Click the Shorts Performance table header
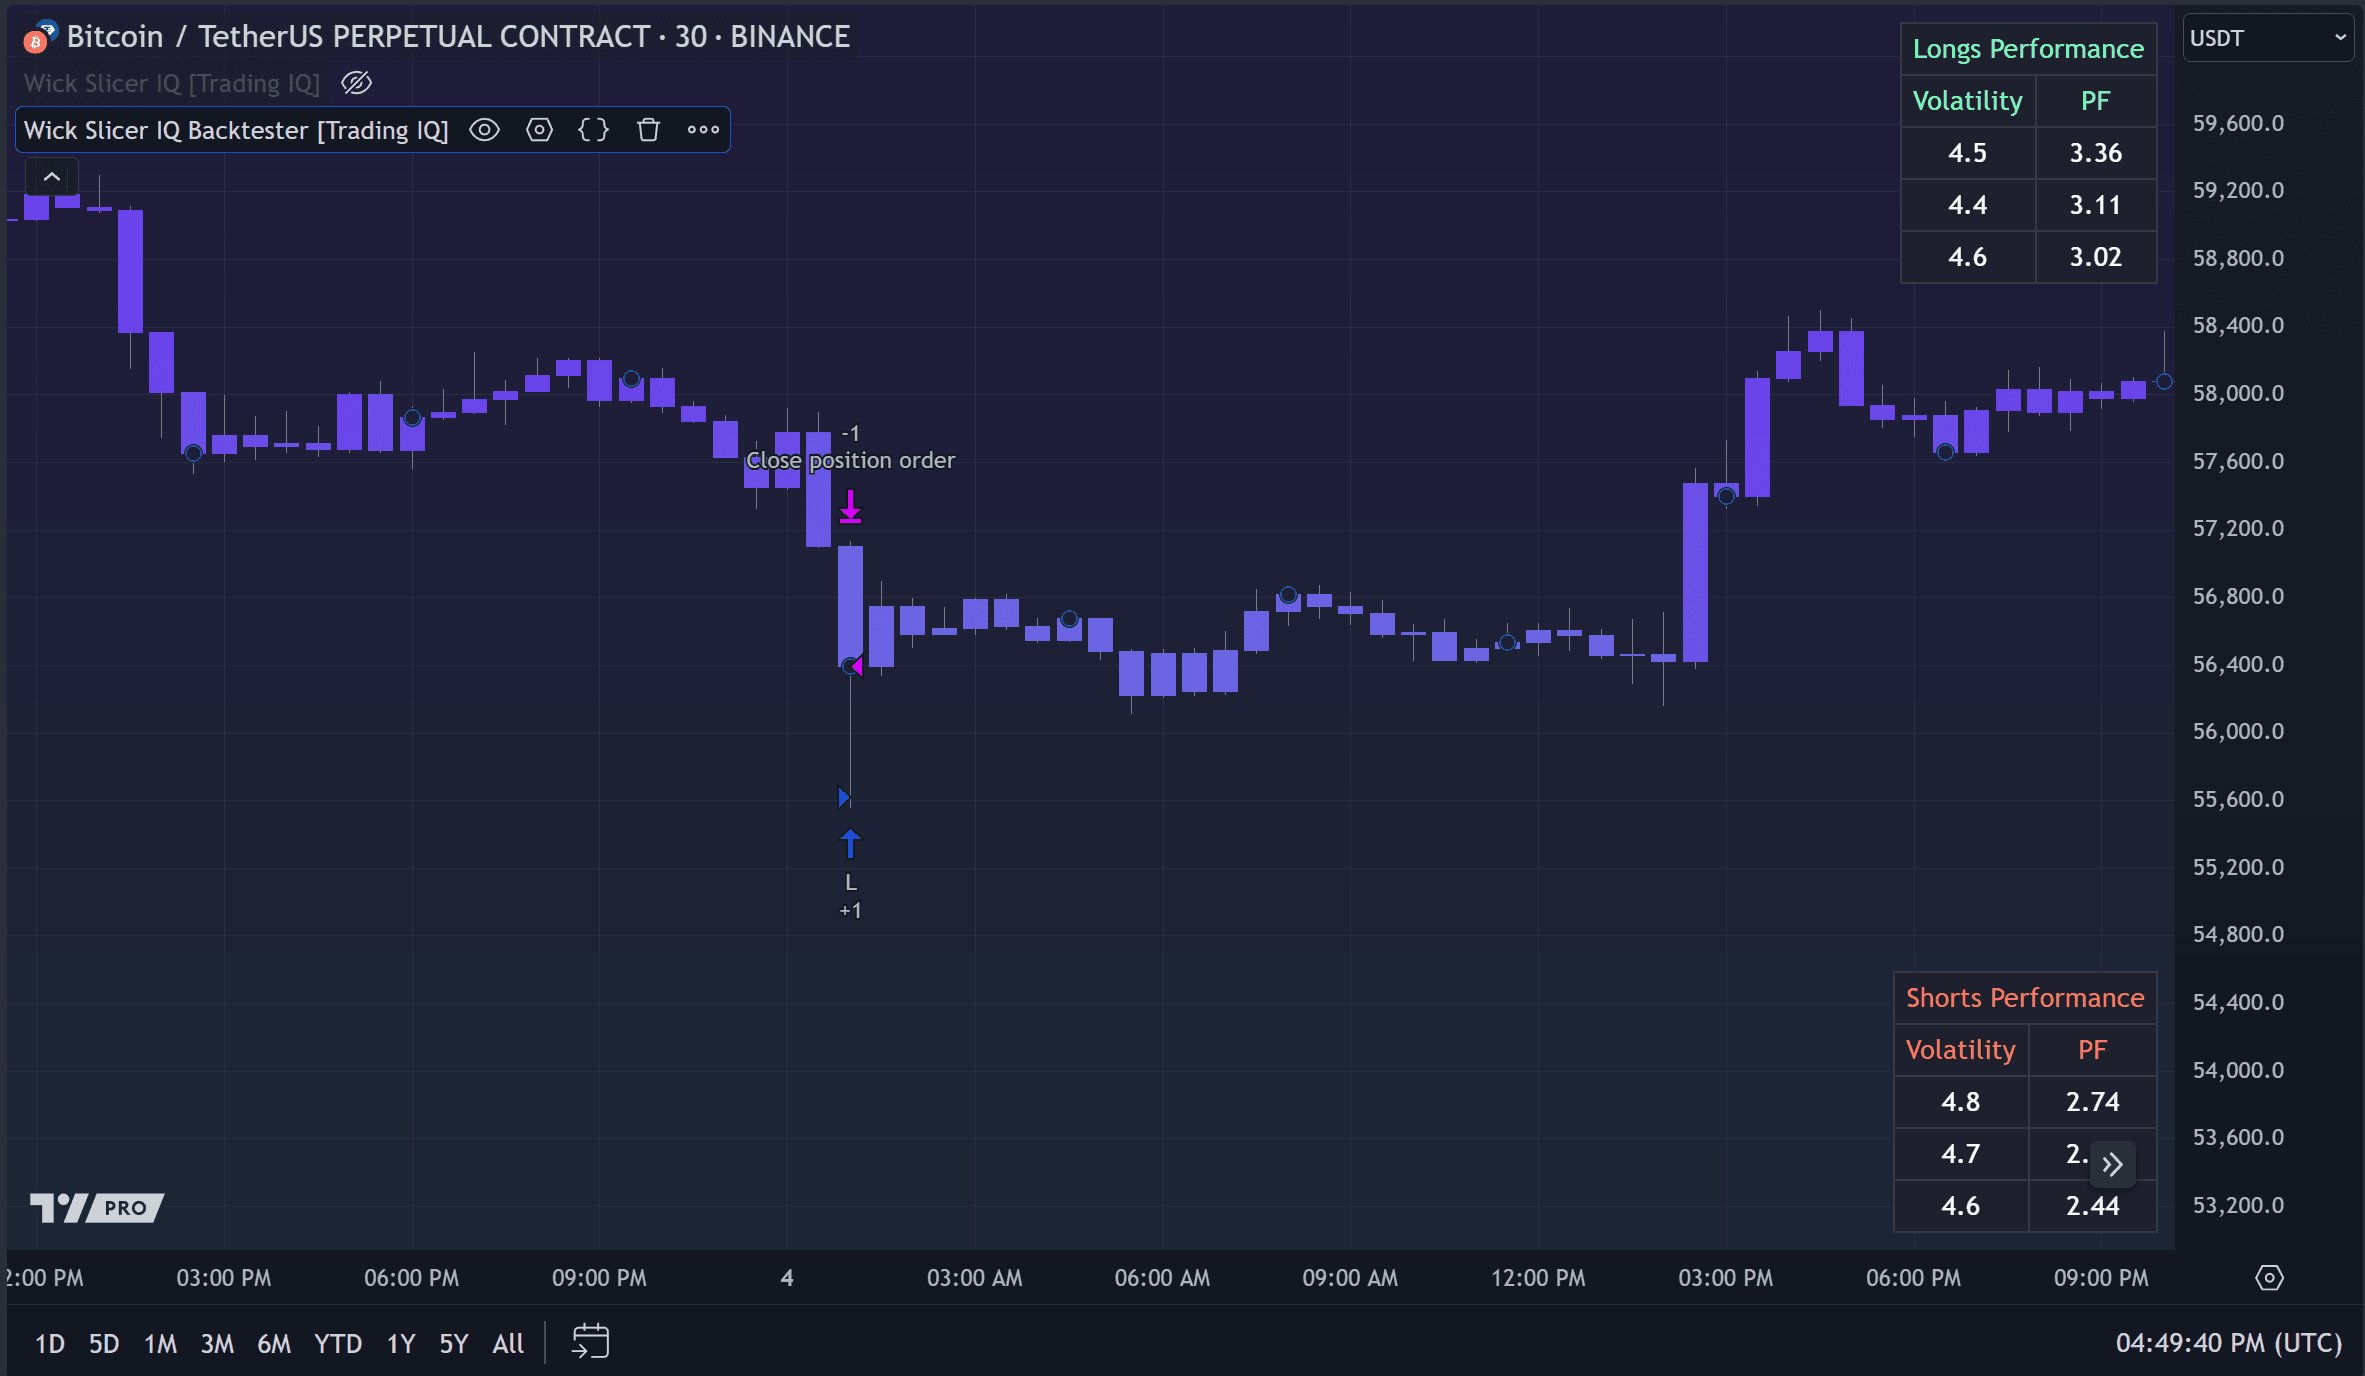 (2025, 998)
